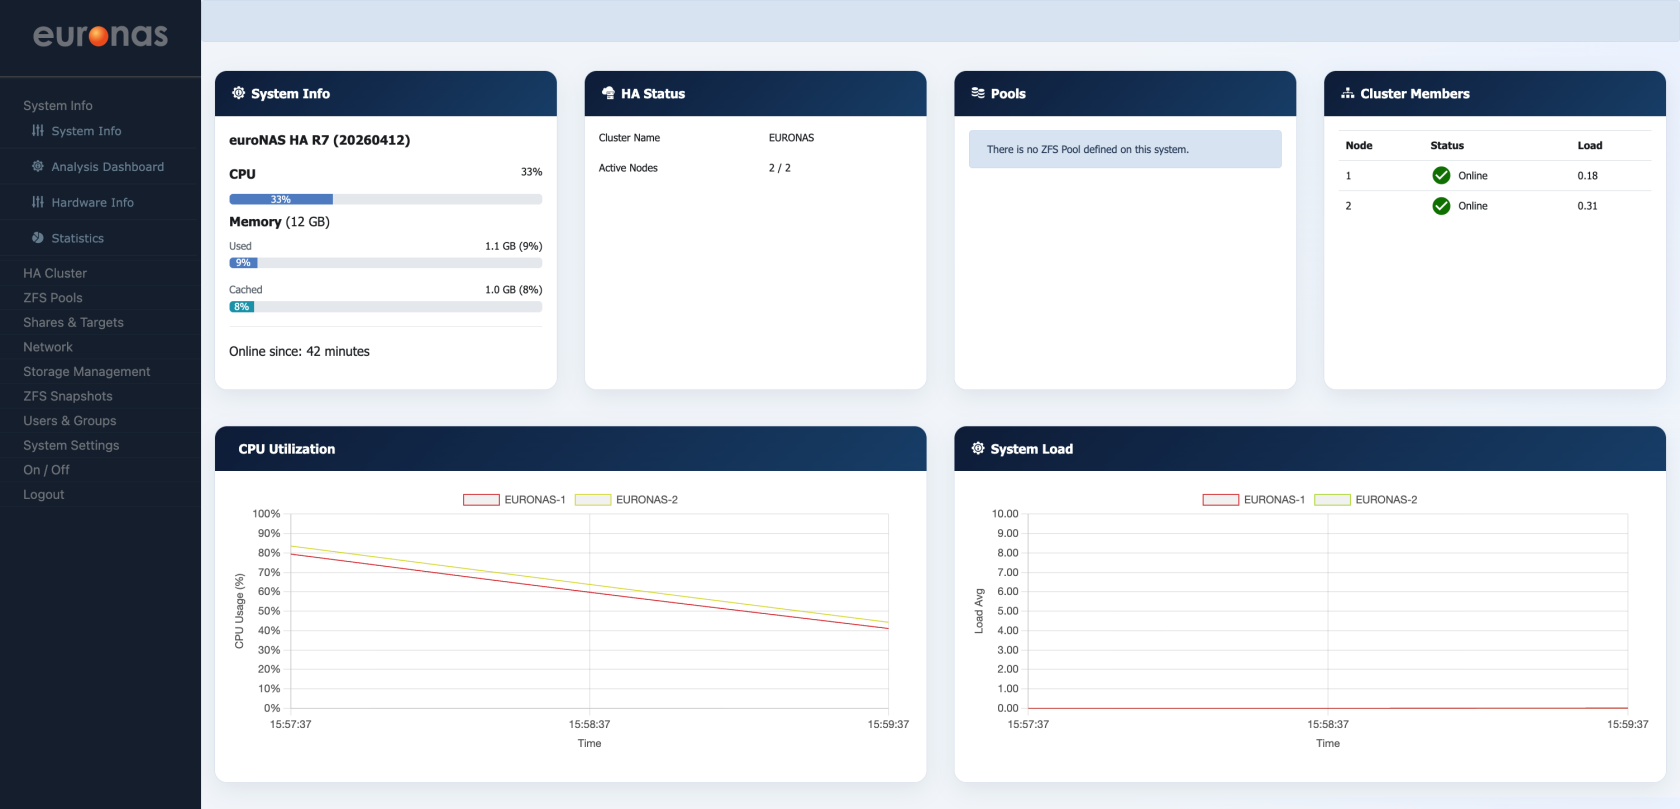The width and height of the screenshot is (1680, 809).
Task: Log out via the Logout link
Action: [44, 495]
